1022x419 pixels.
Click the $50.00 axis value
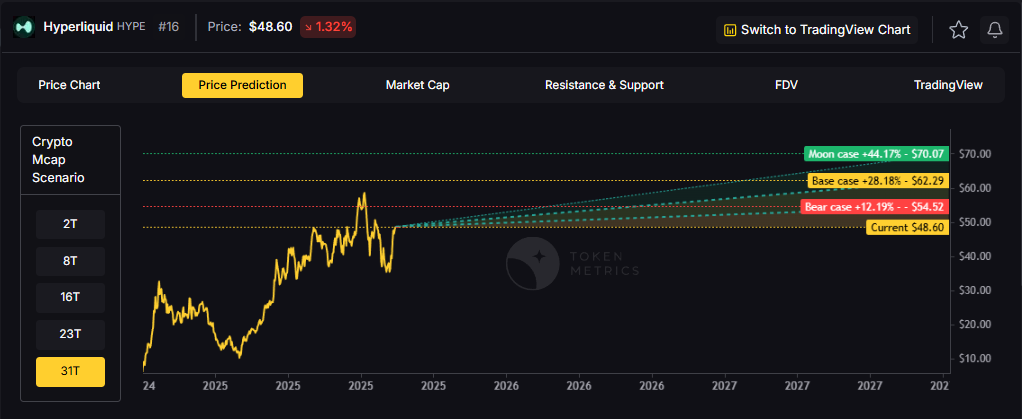click(x=975, y=222)
